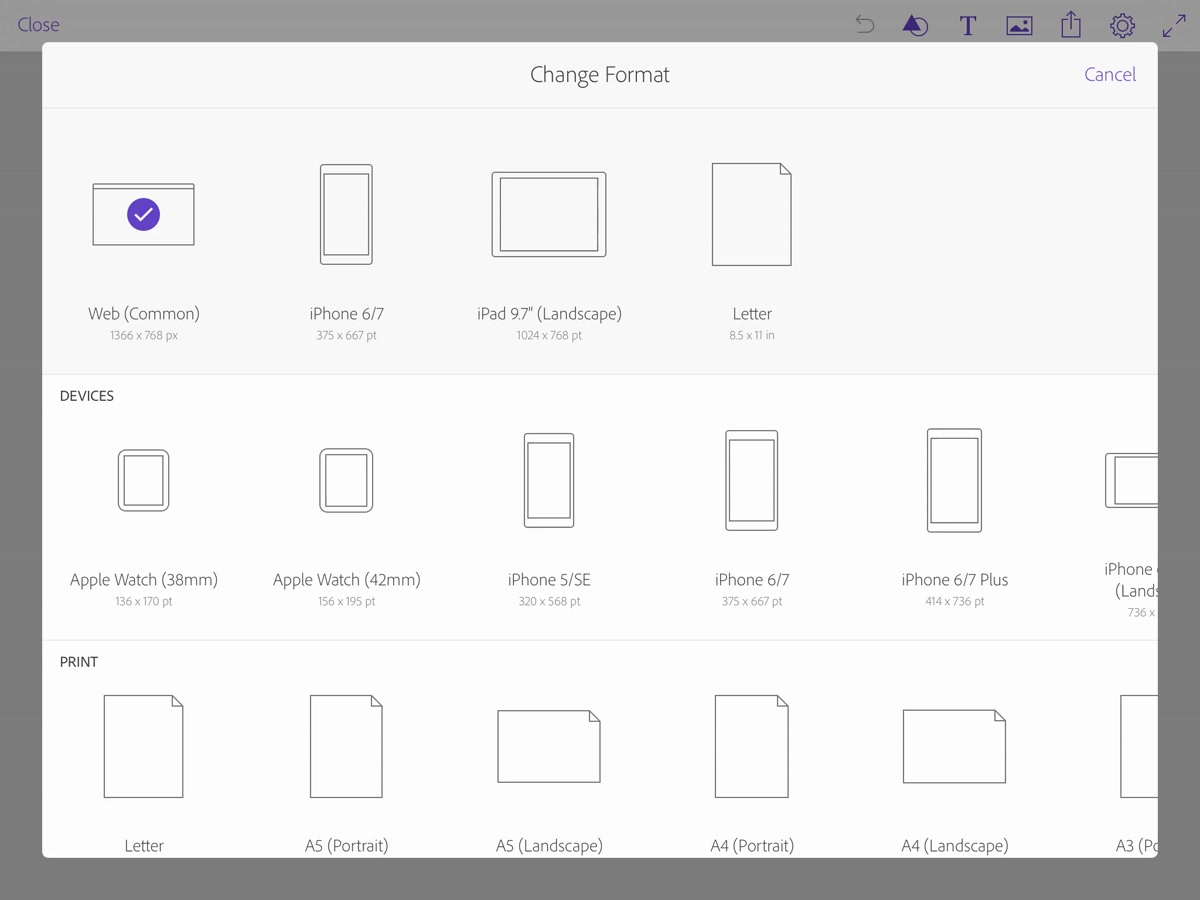Image resolution: width=1200 pixels, height=900 pixels.
Task: Click the "A5 (Landscape)" label
Action: click(x=549, y=845)
